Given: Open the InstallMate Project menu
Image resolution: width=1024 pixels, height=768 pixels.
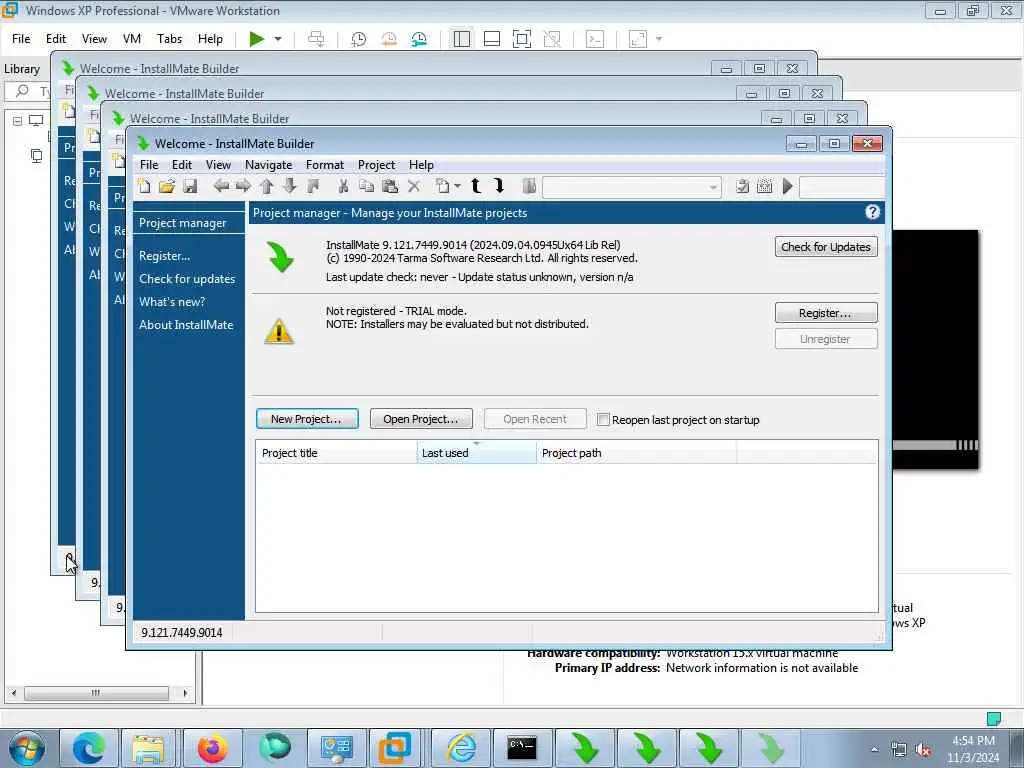Looking at the screenshot, I should pyautogui.click(x=376, y=165).
